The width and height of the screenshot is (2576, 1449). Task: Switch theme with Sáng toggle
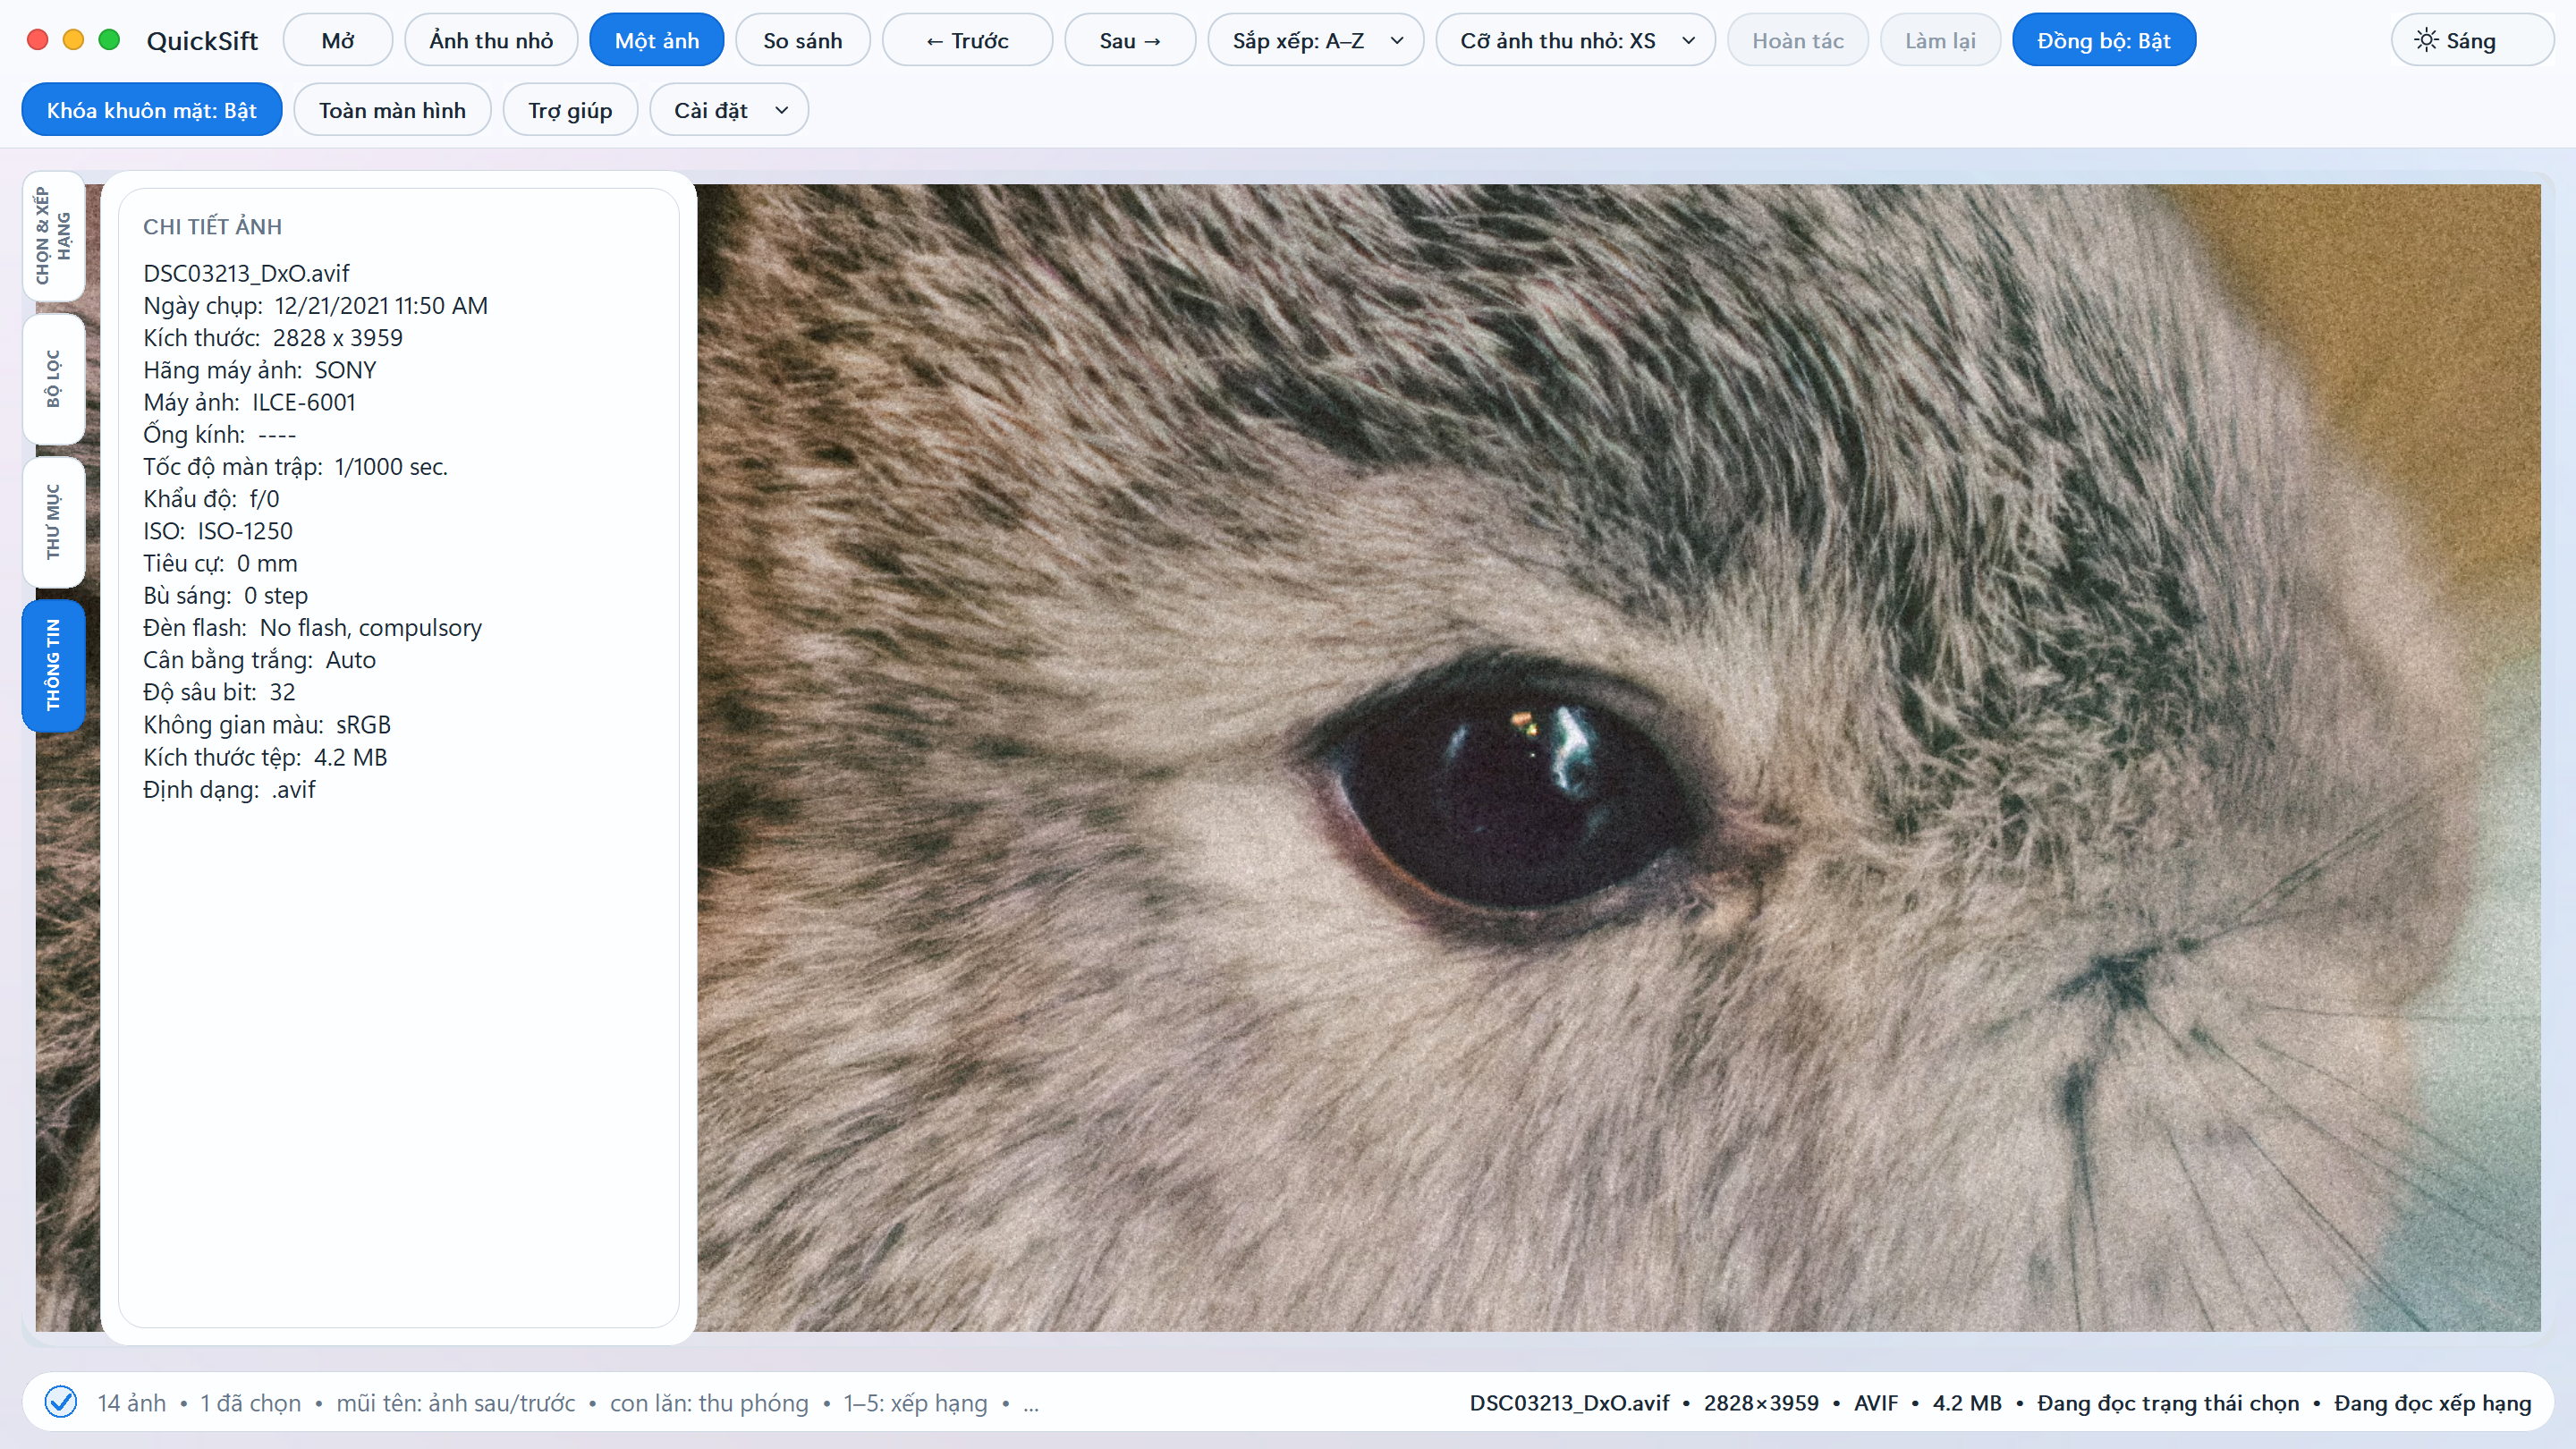pos(2472,40)
